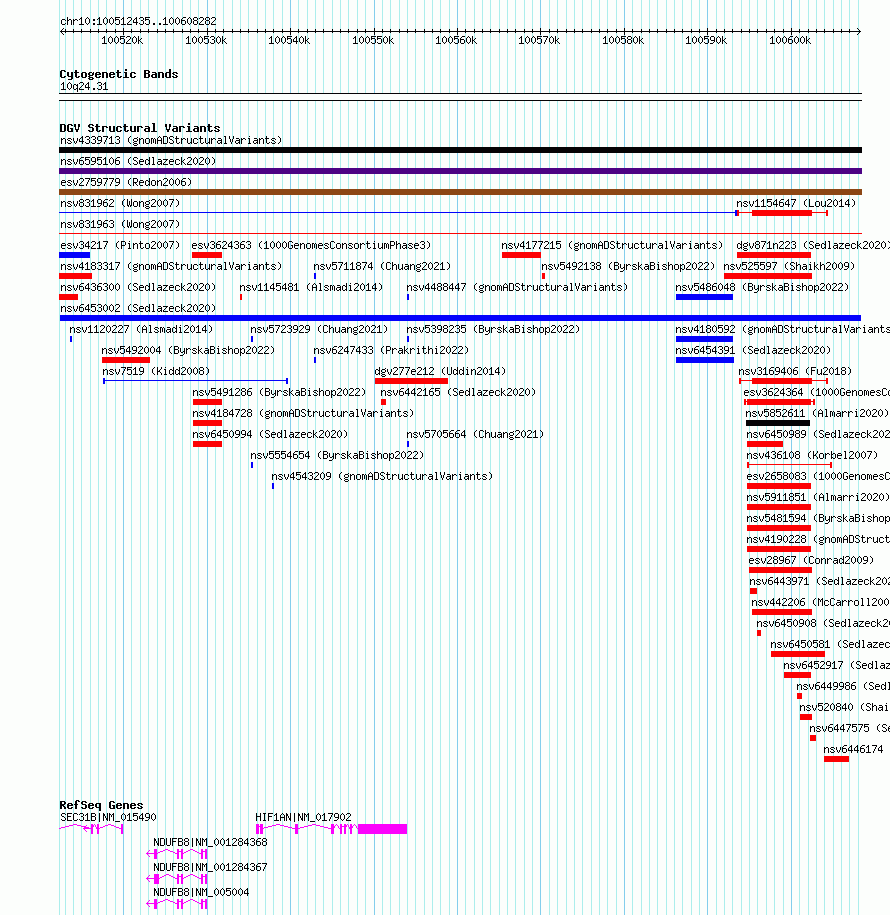The image size is (890, 915).
Task: Click the nsv6443971 variant label
Action: pyautogui.click(x=819, y=581)
